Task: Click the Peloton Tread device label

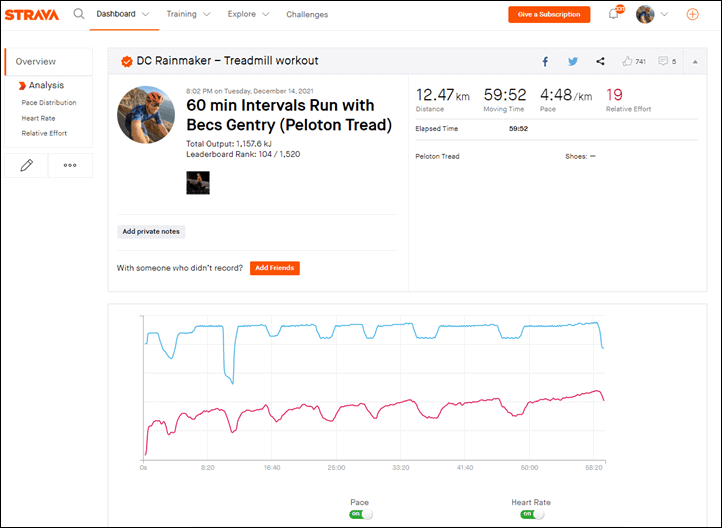Action: (x=437, y=157)
